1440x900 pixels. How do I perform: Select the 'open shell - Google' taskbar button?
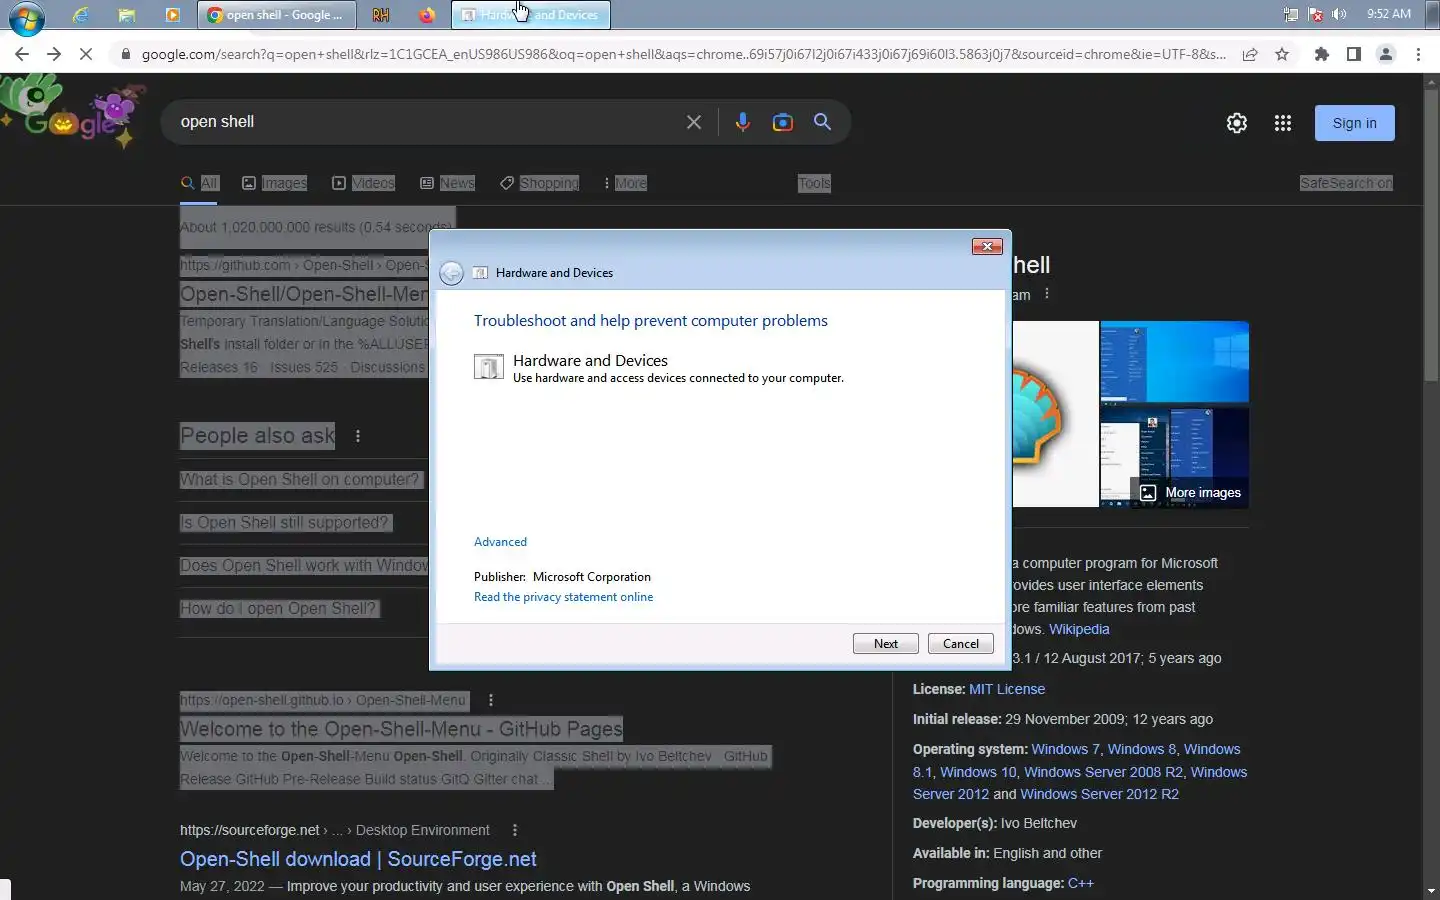click(x=277, y=15)
